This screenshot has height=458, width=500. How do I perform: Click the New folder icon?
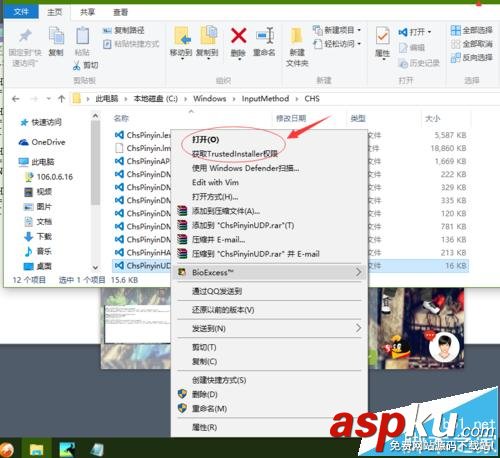point(296,36)
